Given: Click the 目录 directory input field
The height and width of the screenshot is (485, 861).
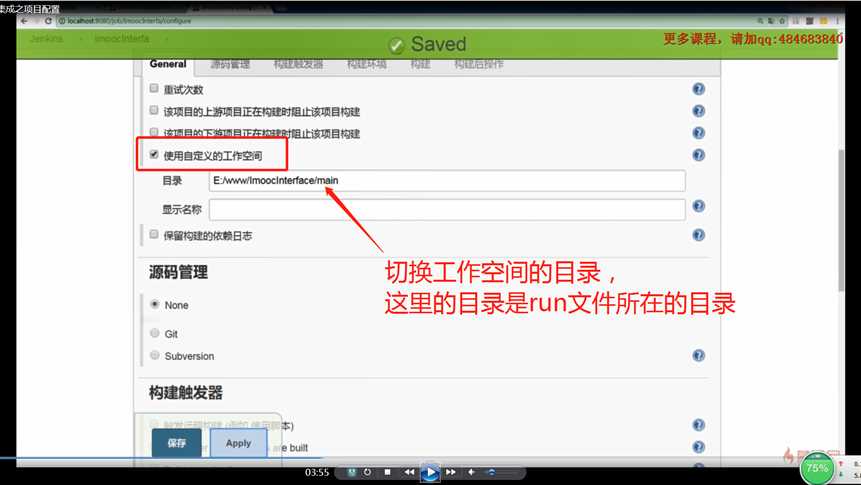Looking at the screenshot, I should (x=447, y=181).
